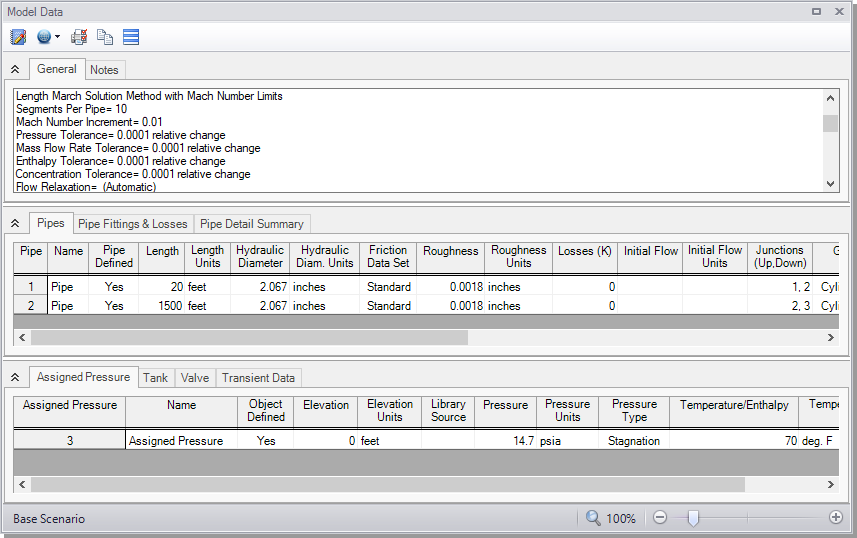Collapse the Pipes section with double chevron
857x538 pixels.
click(15, 223)
